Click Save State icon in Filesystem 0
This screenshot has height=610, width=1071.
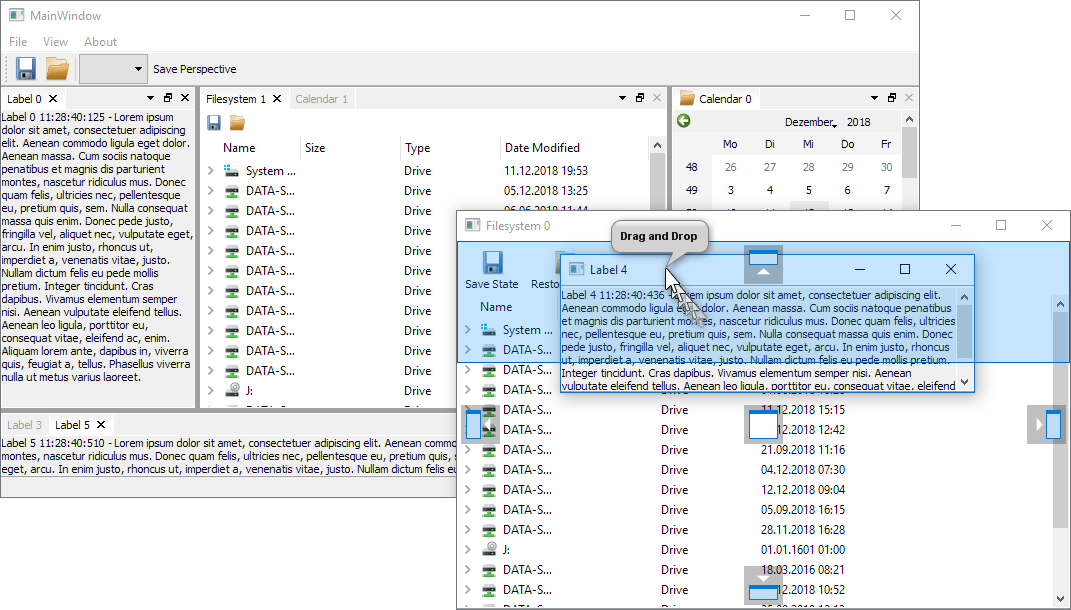[492, 262]
